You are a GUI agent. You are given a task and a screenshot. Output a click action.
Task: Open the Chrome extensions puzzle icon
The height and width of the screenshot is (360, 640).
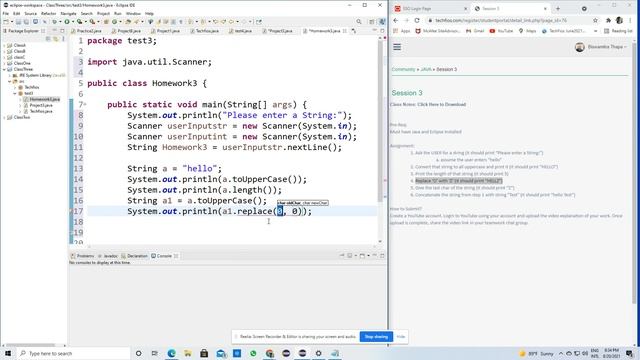point(608,20)
